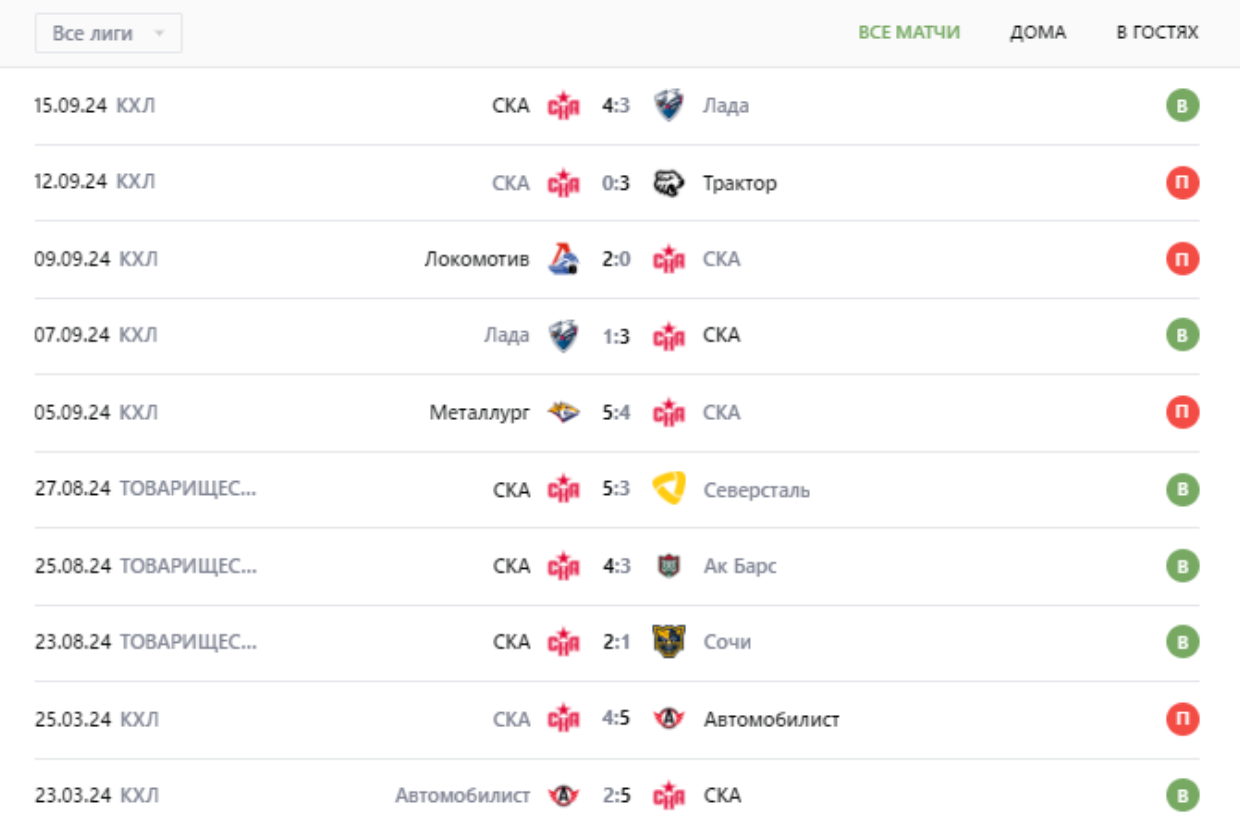This screenshot has width=1240, height=838.
Task: Click the Сочи team logo
Action: click(x=668, y=641)
